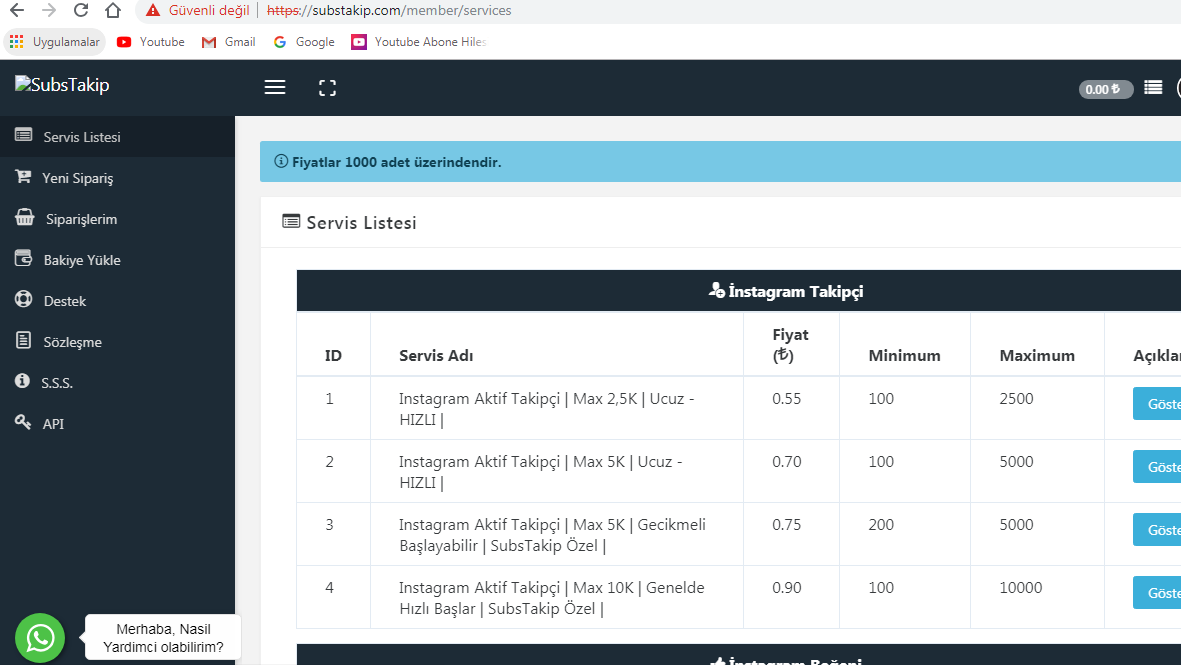Open WhatsApp chat with the green icon

click(40, 638)
